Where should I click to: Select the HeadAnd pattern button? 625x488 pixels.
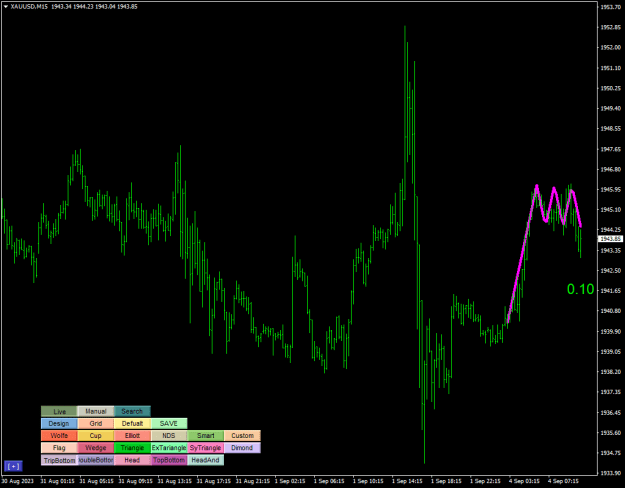(206, 460)
